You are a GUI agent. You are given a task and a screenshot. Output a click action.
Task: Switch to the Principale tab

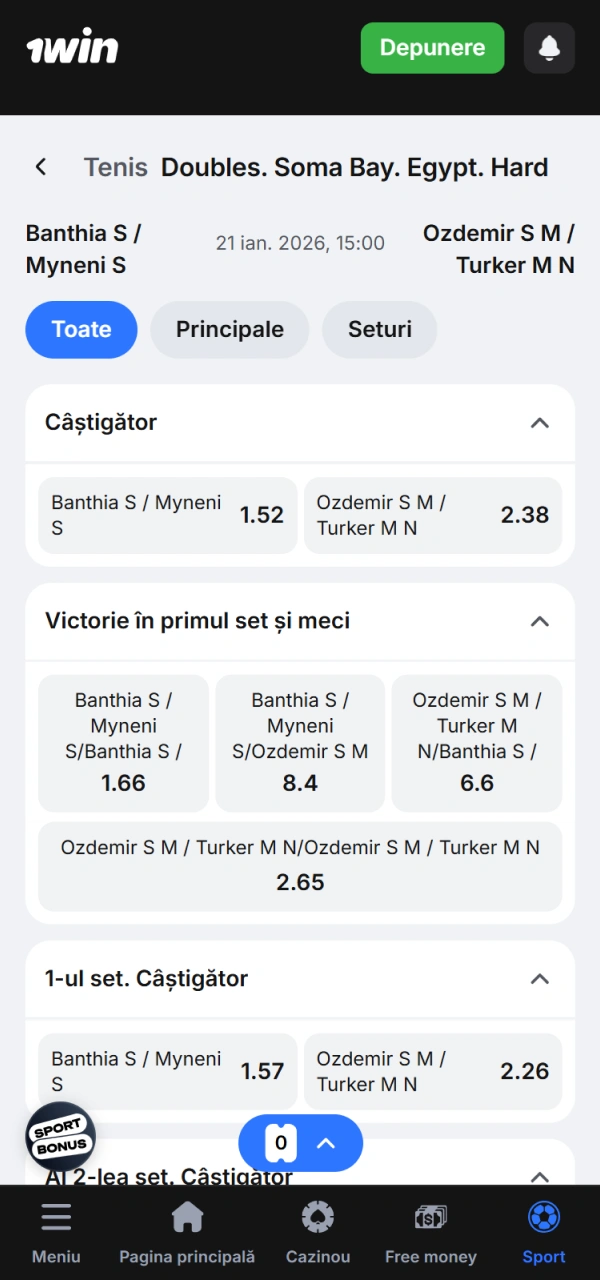pyautogui.click(x=229, y=329)
